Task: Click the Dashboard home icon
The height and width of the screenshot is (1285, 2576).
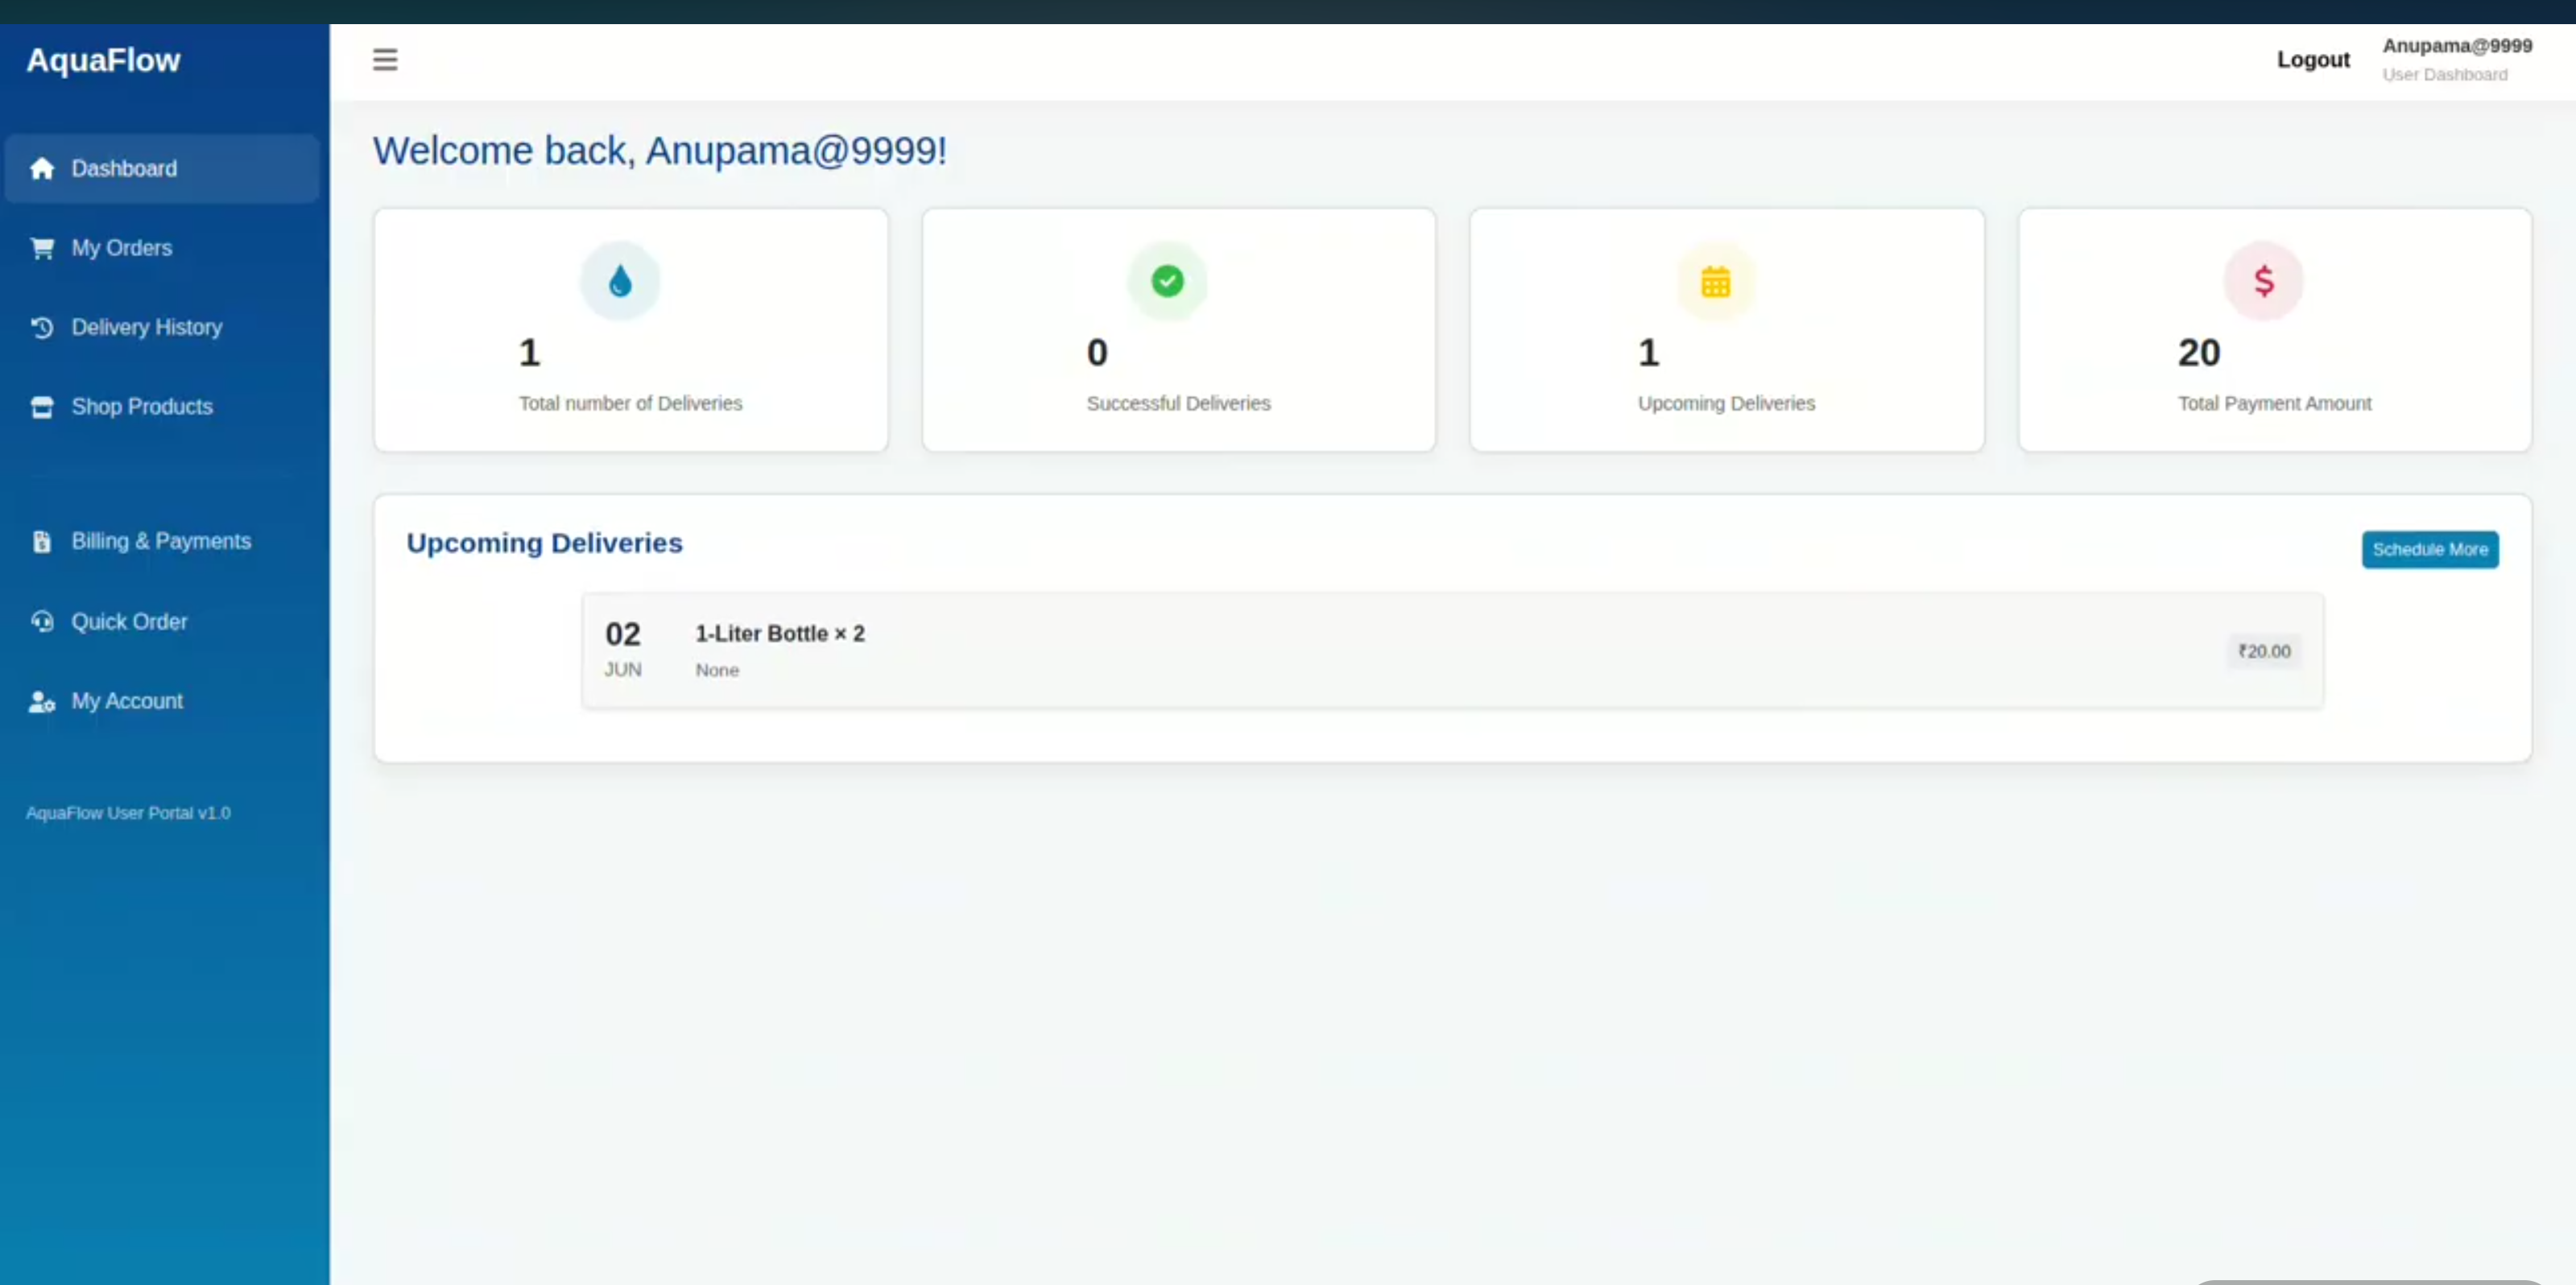Action: click(42, 168)
